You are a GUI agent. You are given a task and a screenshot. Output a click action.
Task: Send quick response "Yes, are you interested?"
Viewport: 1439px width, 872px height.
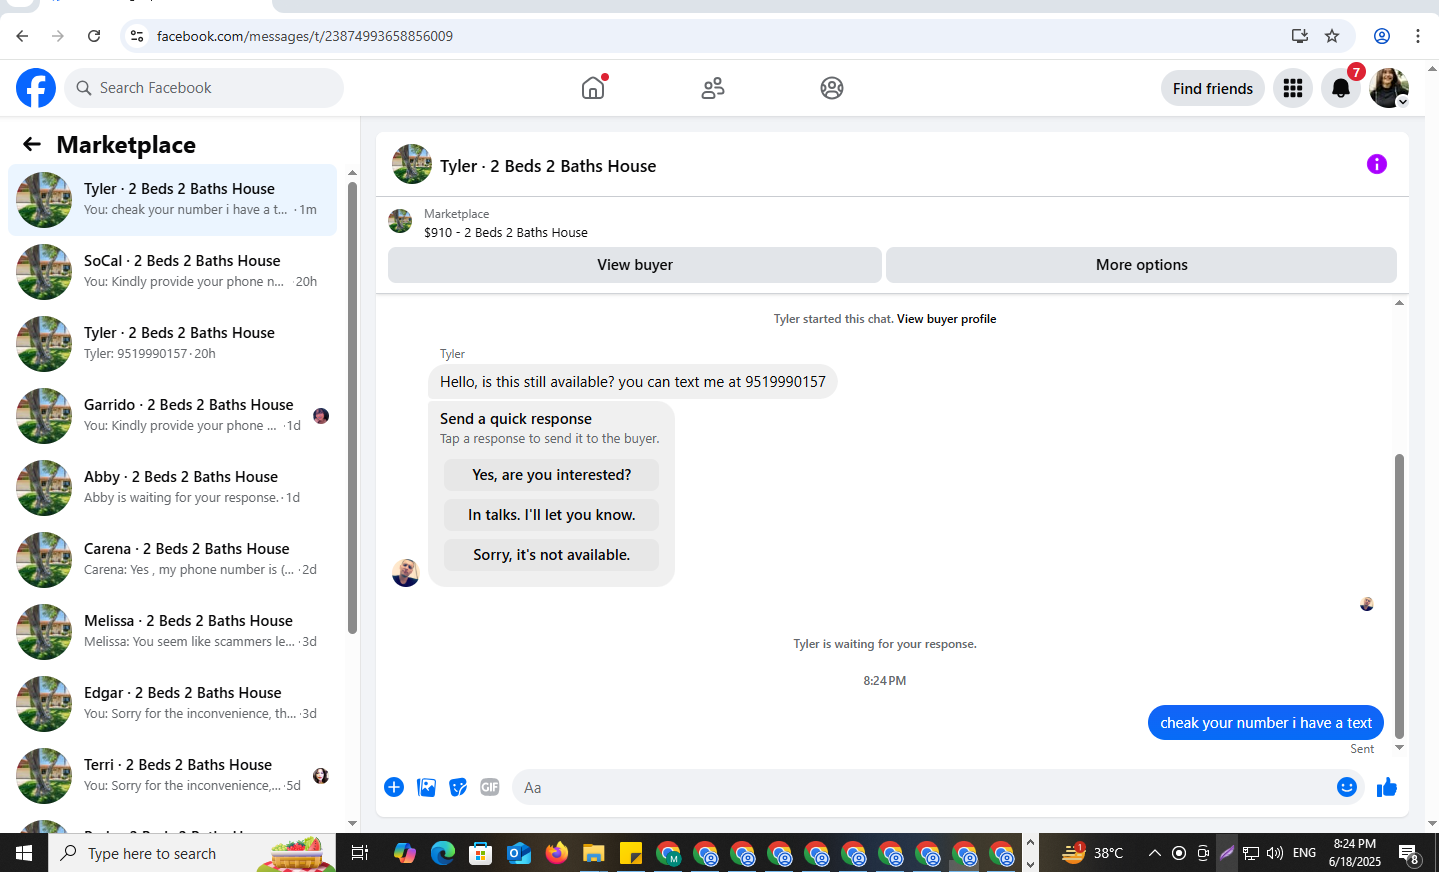pos(552,475)
